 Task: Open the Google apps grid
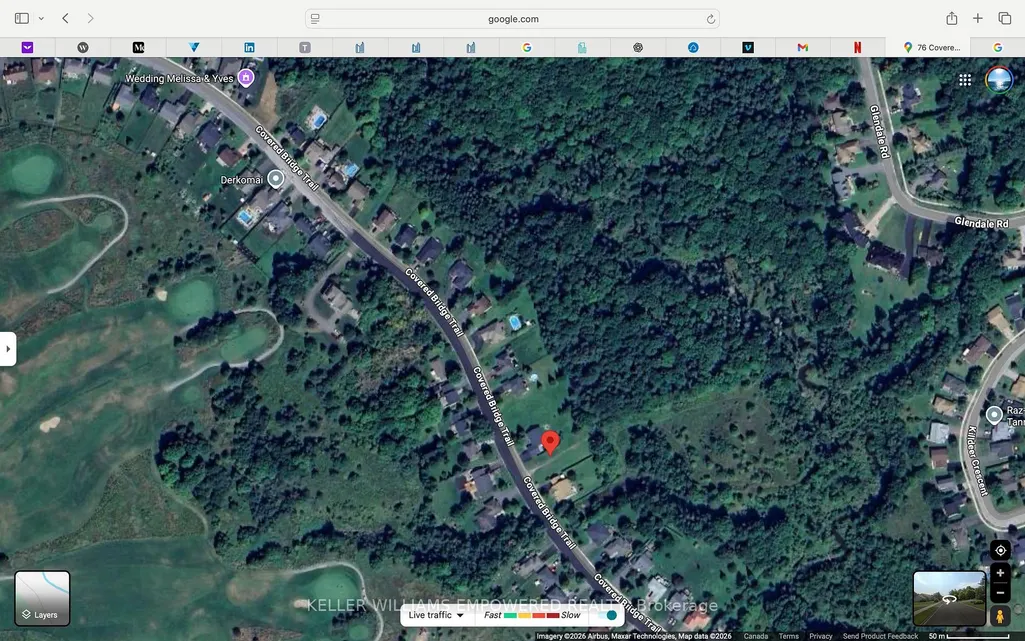[x=965, y=80]
